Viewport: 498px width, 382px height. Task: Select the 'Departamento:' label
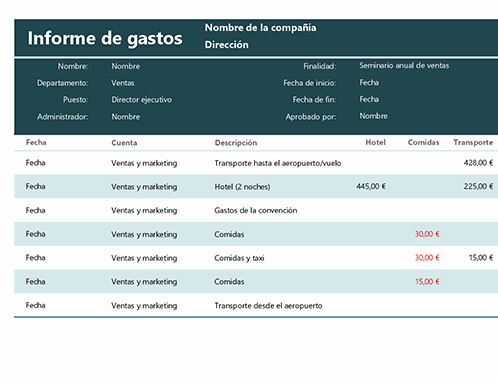pos(63,83)
